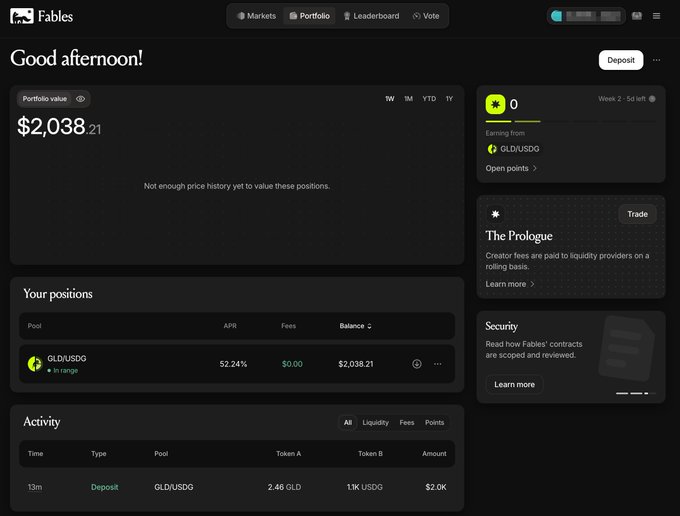Select the 1Y chart range
This screenshot has height=516, width=680.
[x=449, y=99]
